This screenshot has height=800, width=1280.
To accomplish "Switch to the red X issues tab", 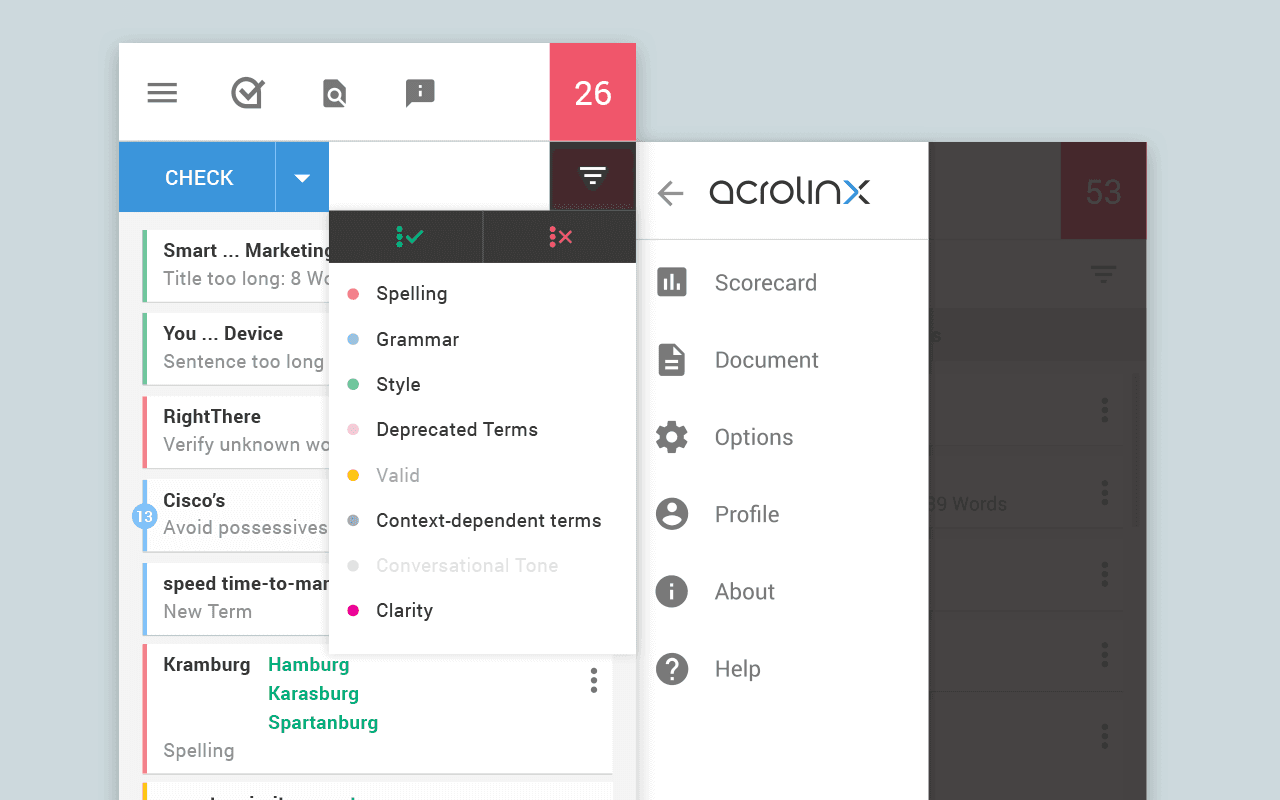I will [x=559, y=236].
